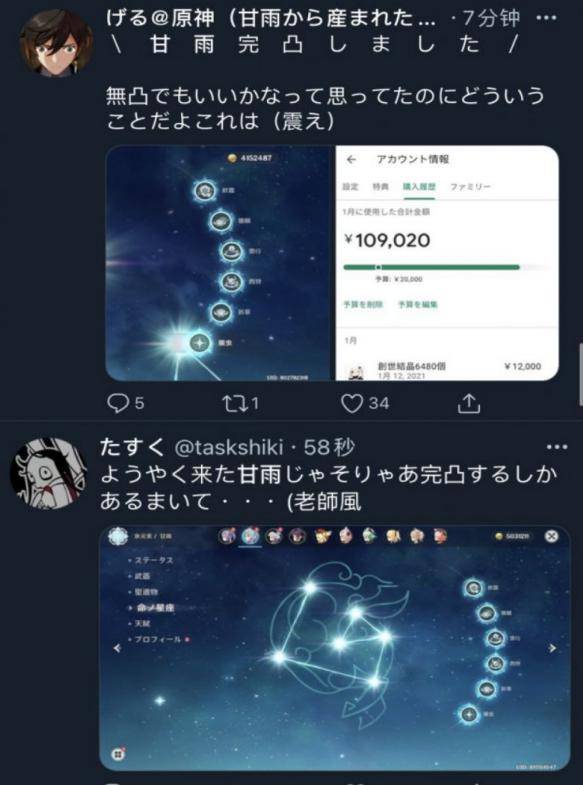
Task: Click the 予算を編集 link
Action: click(x=418, y=304)
